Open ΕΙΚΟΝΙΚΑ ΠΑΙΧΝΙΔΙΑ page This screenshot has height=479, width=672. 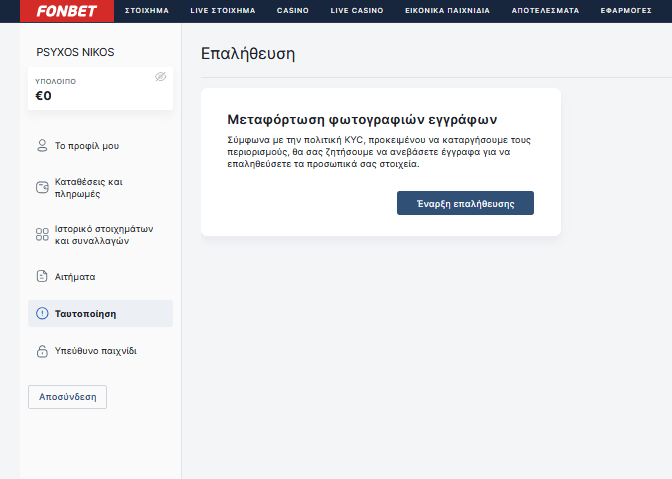click(x=447, y=11)
